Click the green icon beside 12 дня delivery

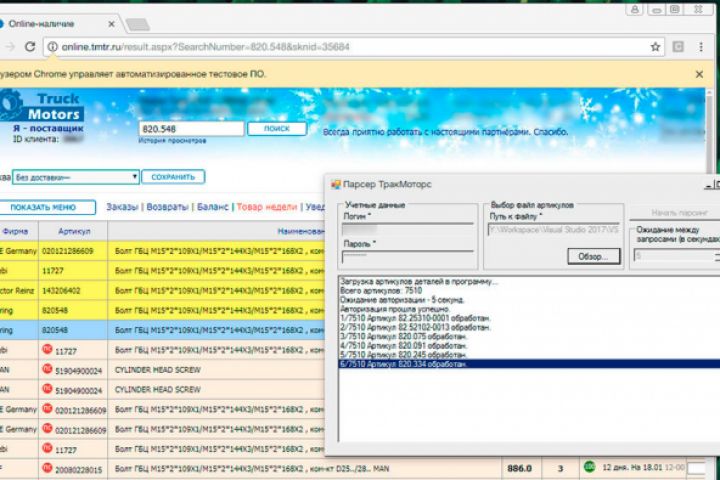pos(589,467)
